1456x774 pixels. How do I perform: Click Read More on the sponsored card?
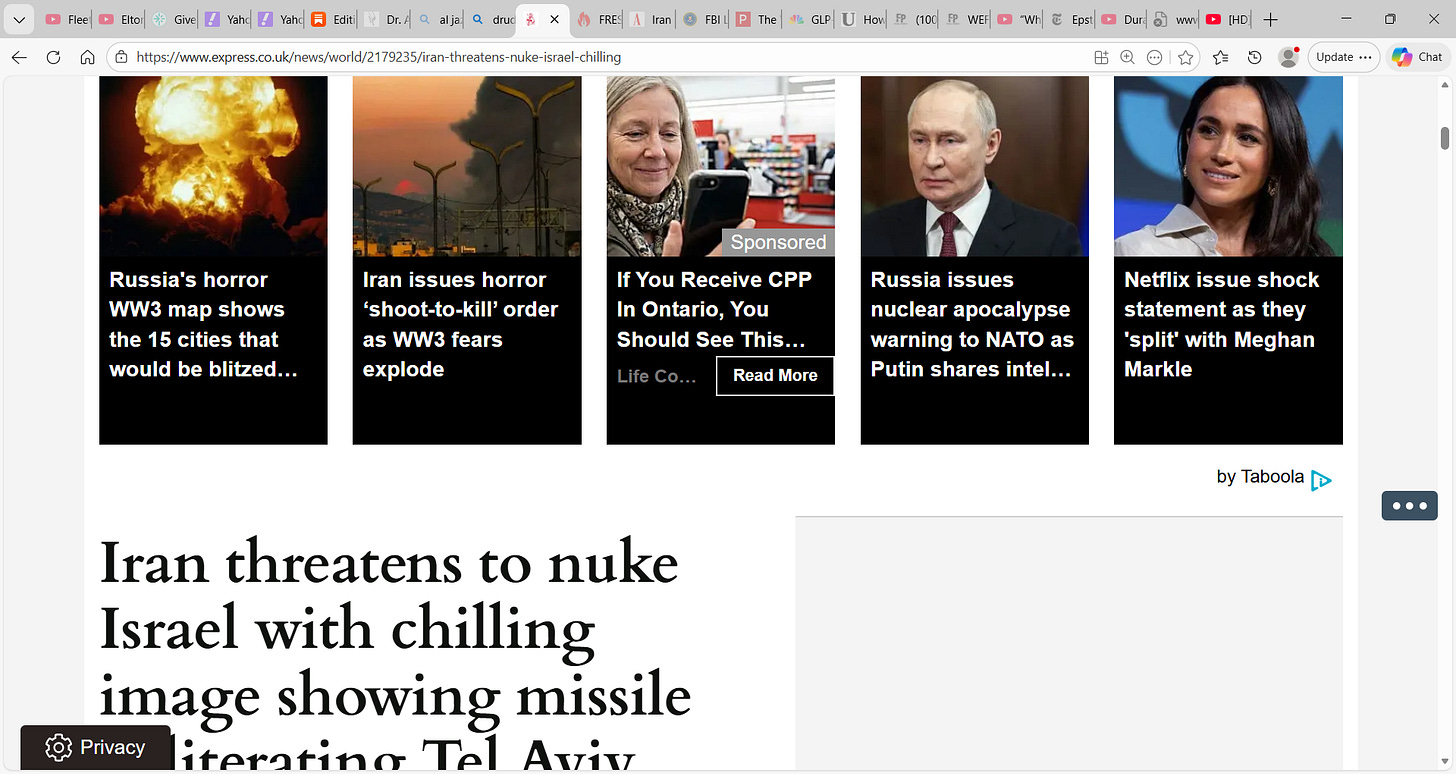775,375
